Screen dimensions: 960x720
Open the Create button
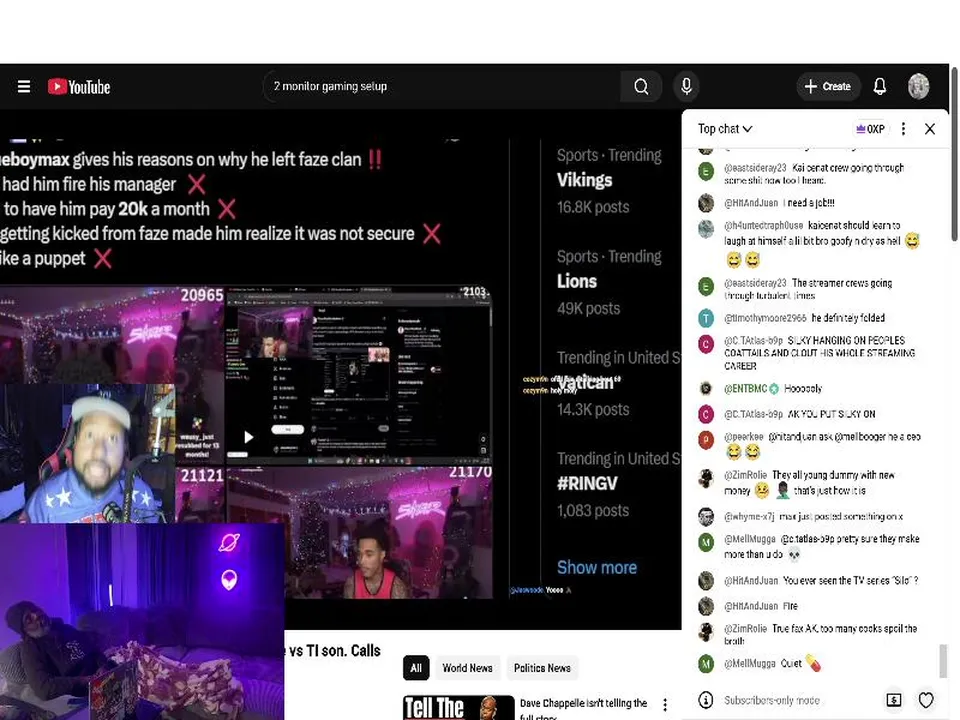pos(828,87)
